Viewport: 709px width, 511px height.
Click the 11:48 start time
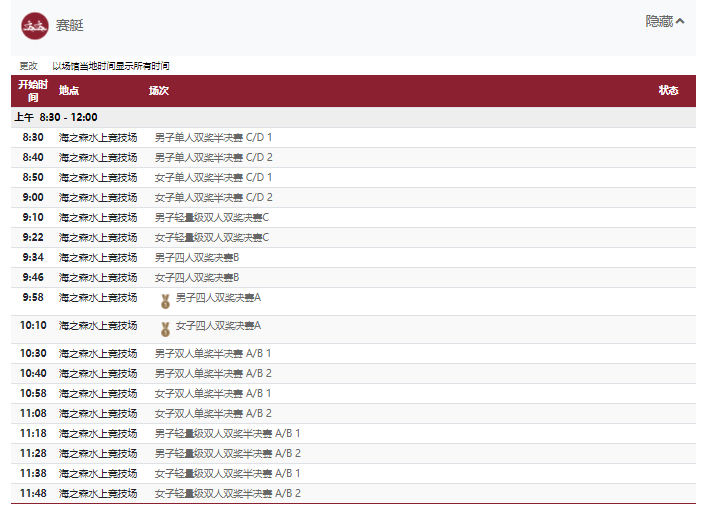[x=33, y=493]
